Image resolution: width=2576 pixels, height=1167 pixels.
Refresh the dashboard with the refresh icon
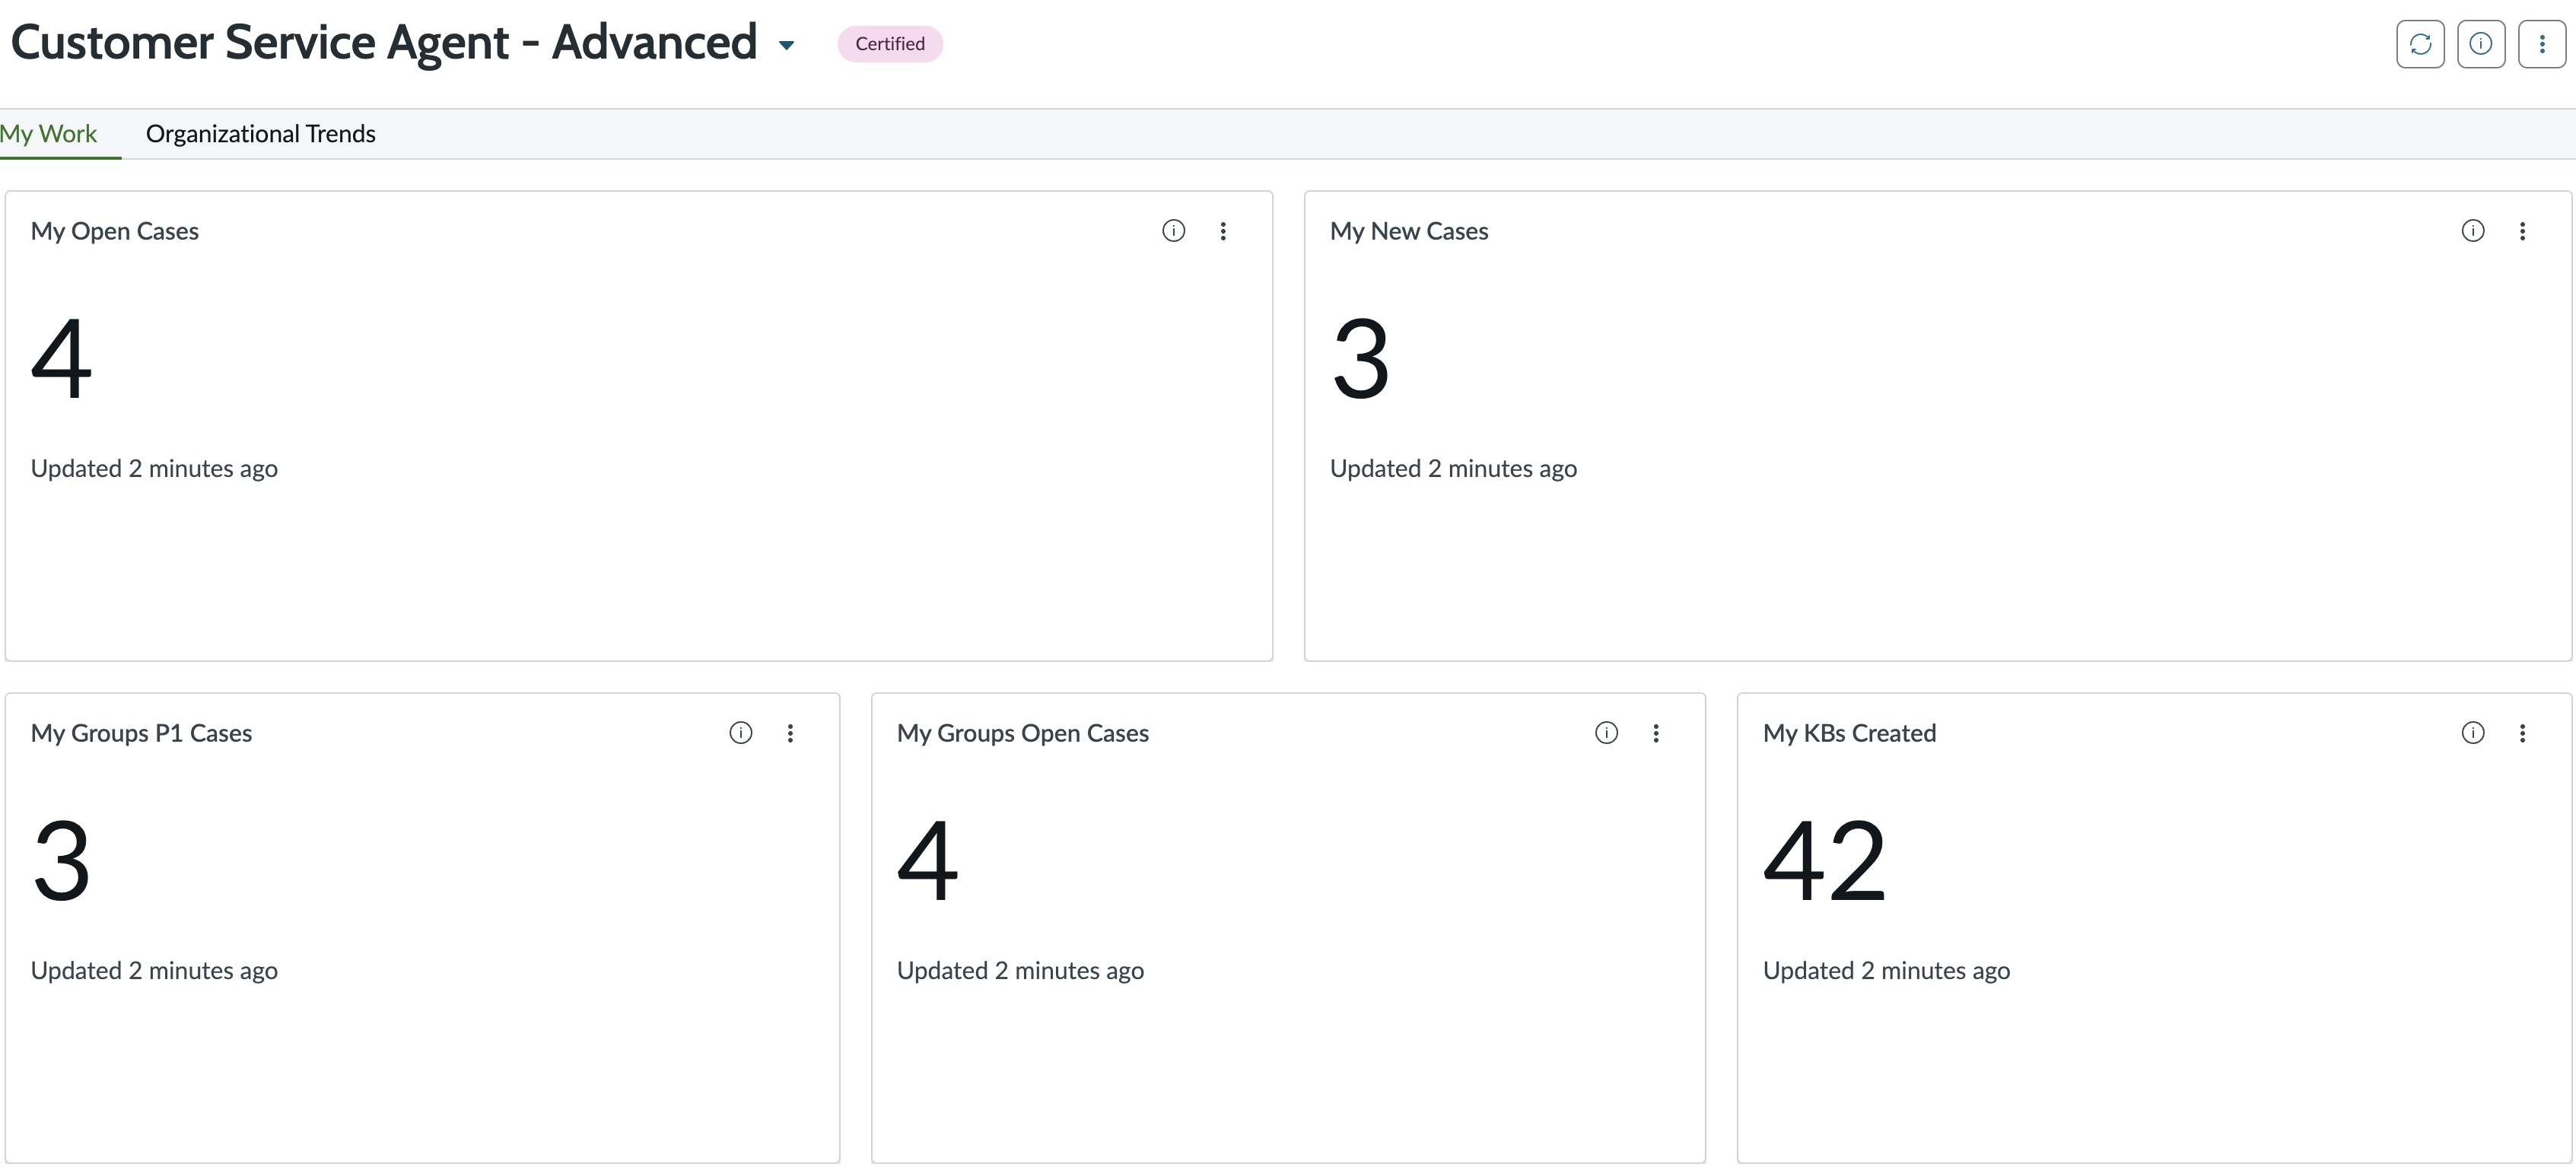tap(2420, 44)
